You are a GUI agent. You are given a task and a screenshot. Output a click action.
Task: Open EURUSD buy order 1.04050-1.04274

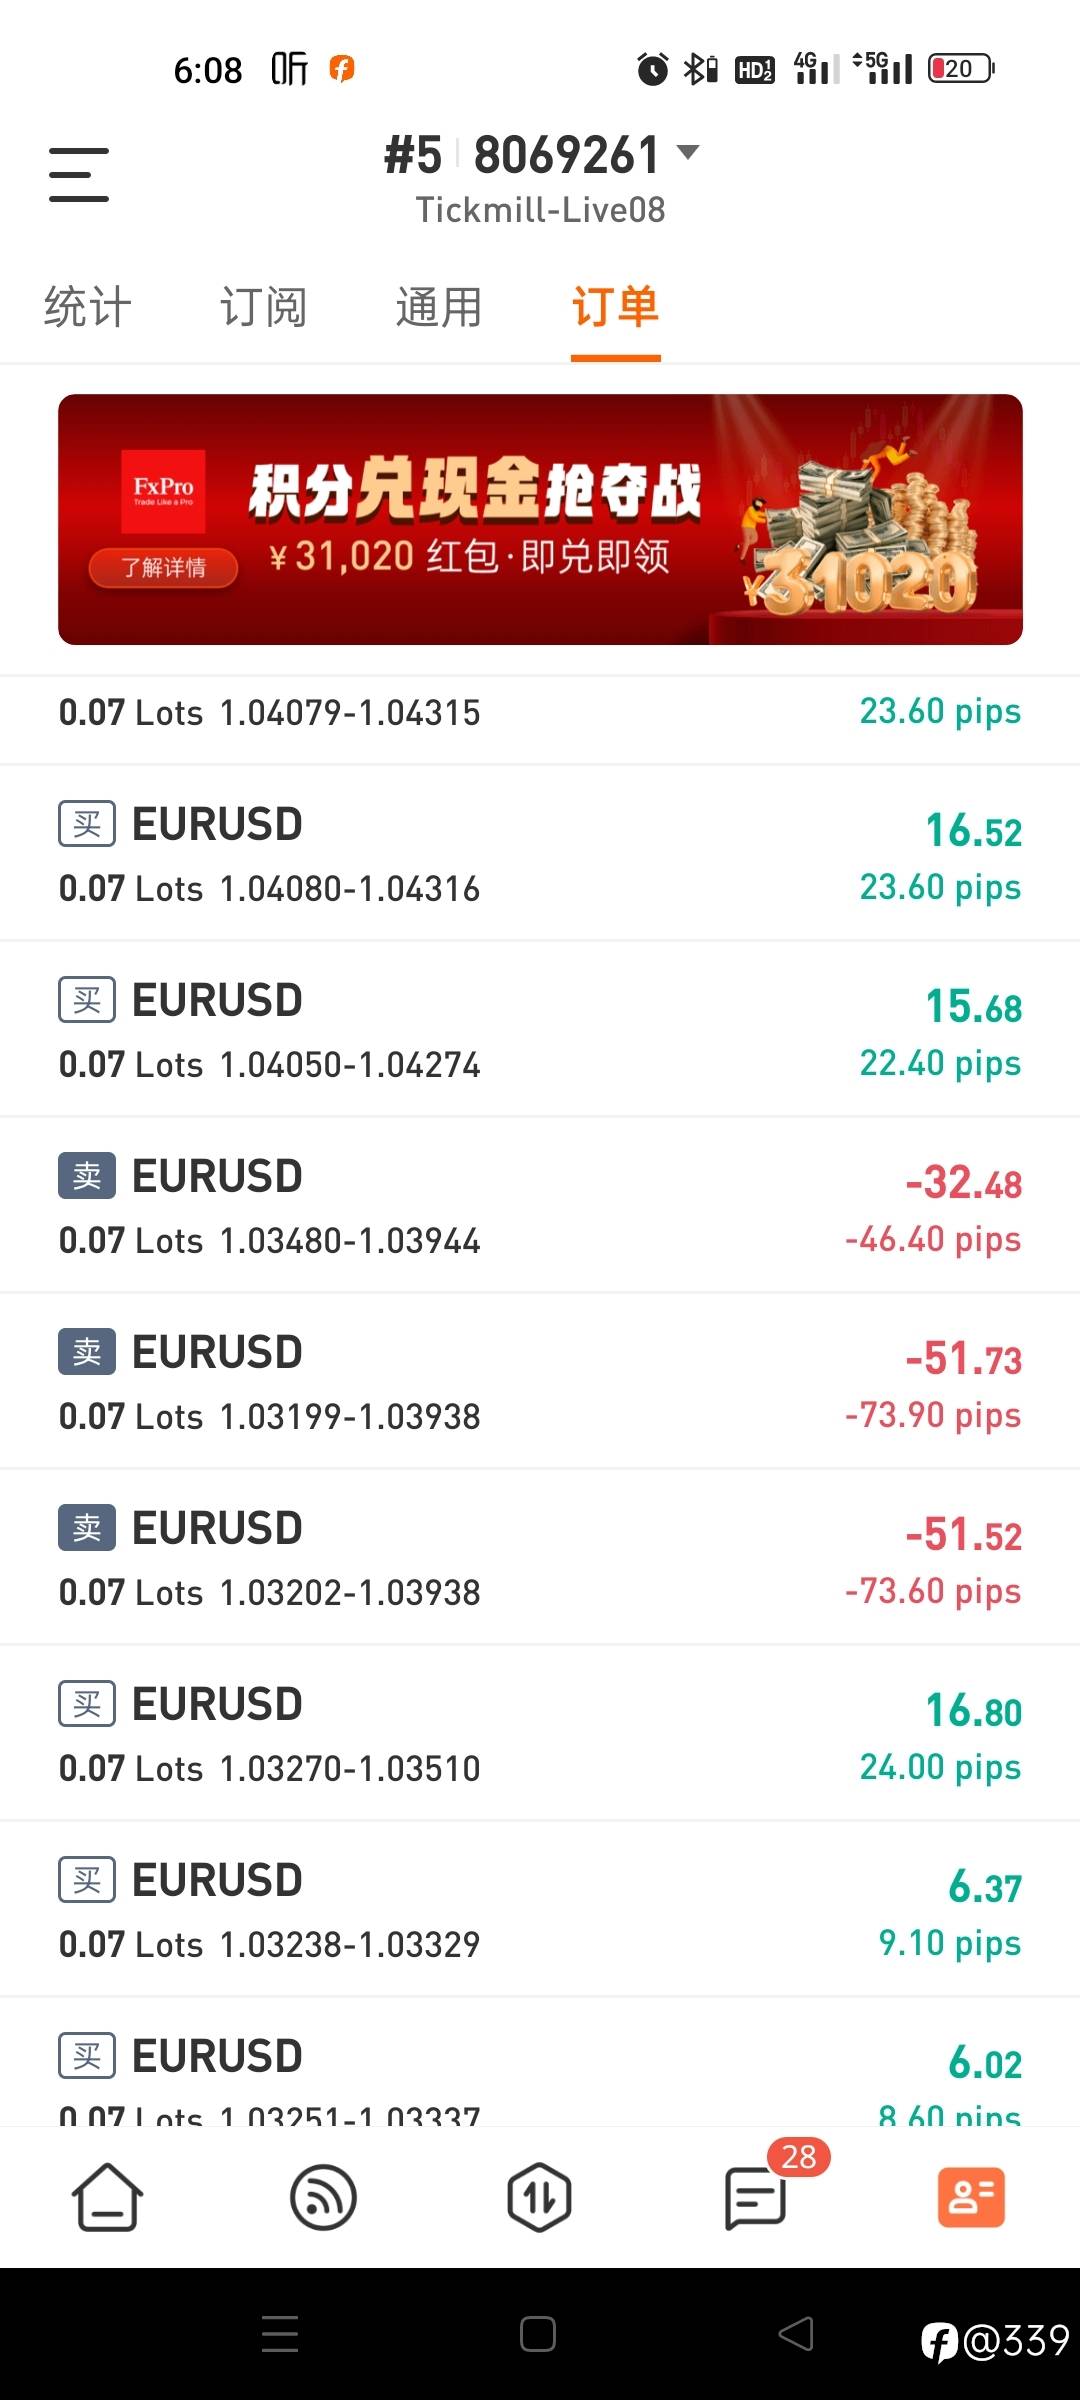click(x=540, y=1030)
